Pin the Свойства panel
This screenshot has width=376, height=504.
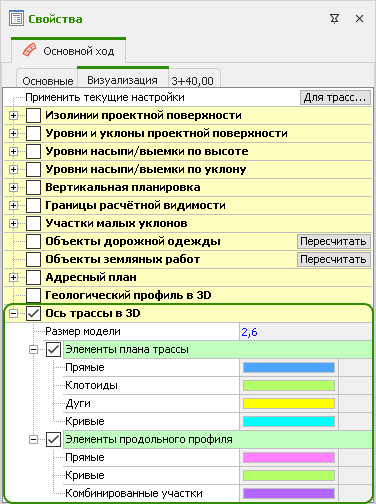coord(334,19)
